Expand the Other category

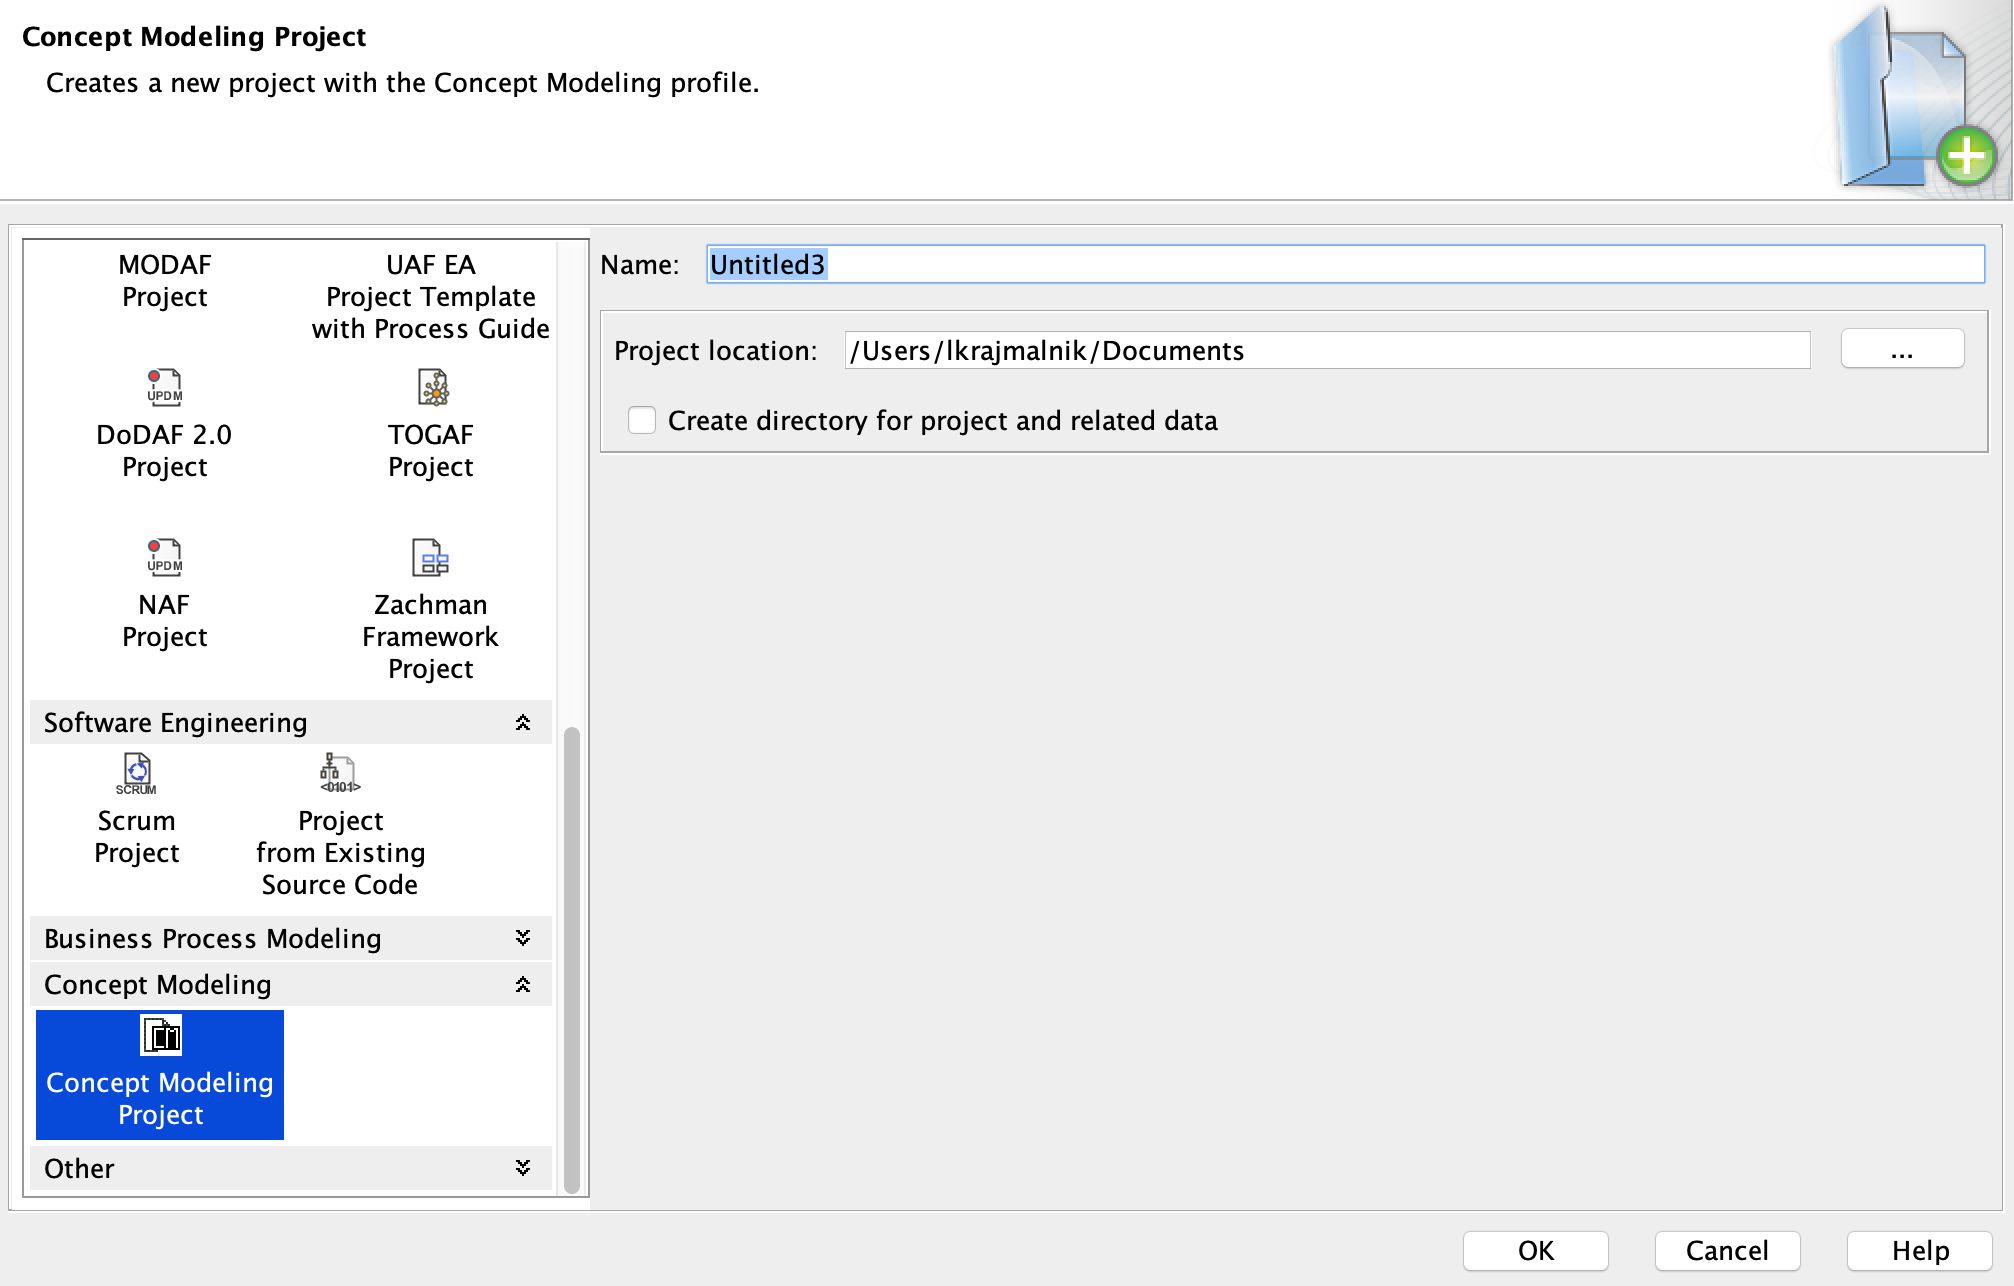(x=522, y=1167)
